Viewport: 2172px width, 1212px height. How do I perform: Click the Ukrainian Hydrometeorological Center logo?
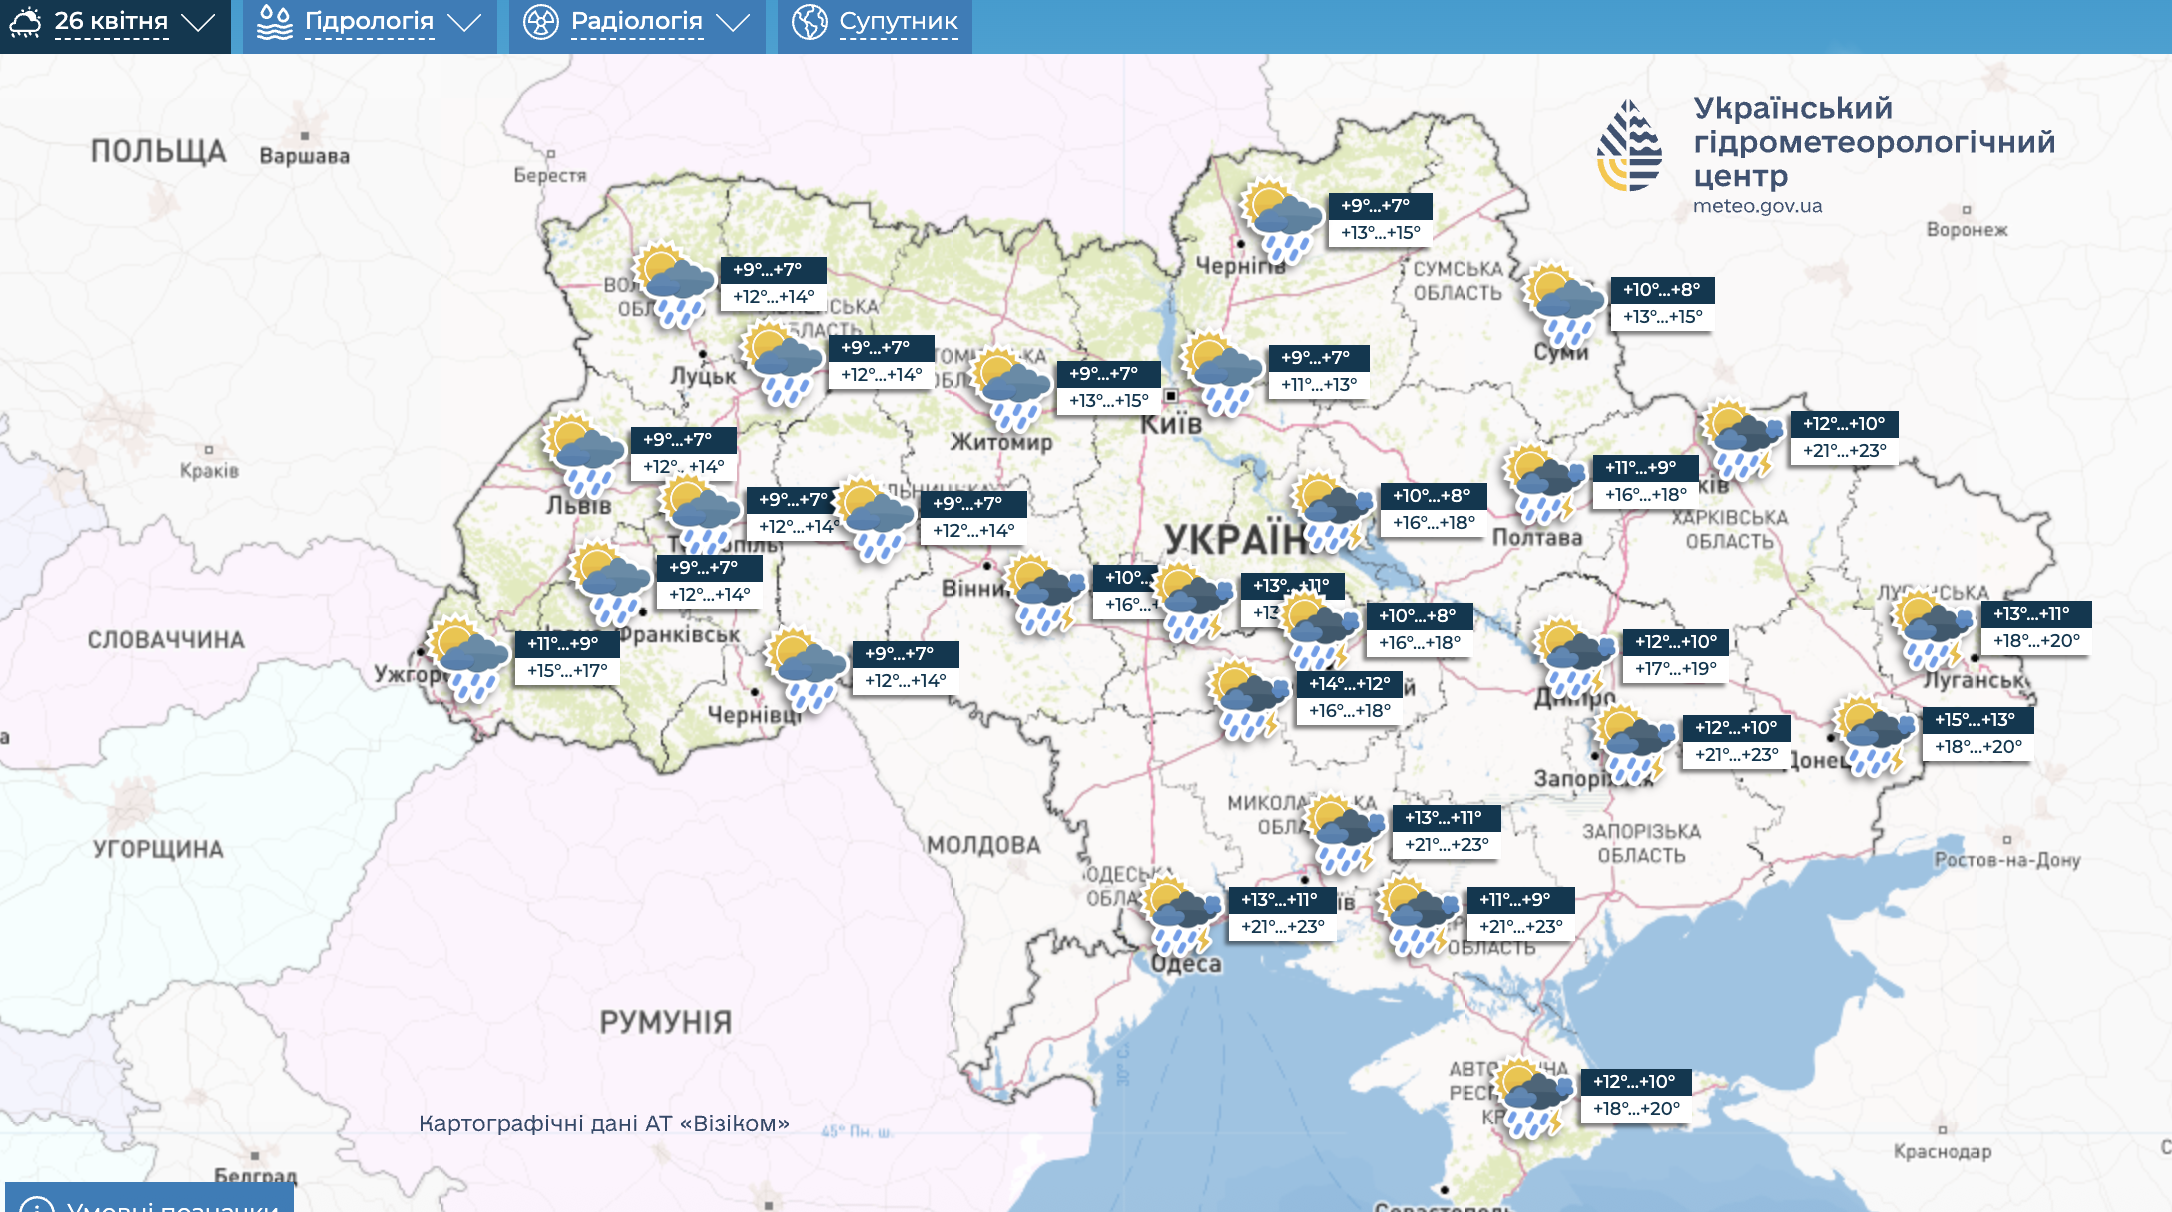coord(1629,146)
